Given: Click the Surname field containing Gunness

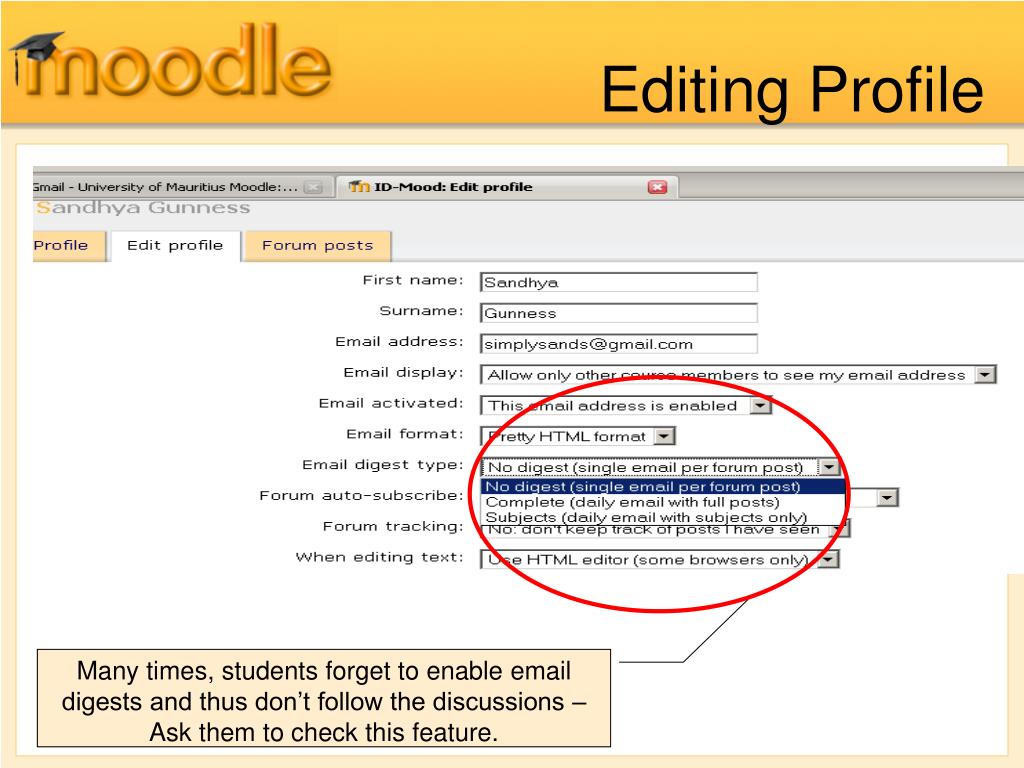Looking at the screenshot, I should (x=618, y=313).
